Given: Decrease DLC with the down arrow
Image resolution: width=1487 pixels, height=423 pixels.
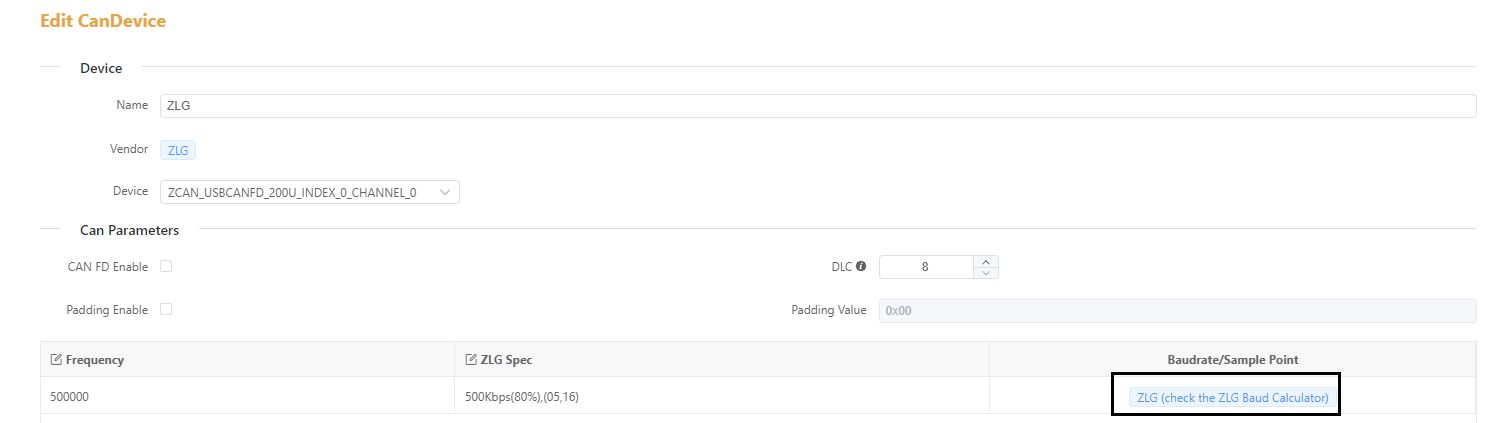Looking at the screenshot, I should (x=986, y=273).
